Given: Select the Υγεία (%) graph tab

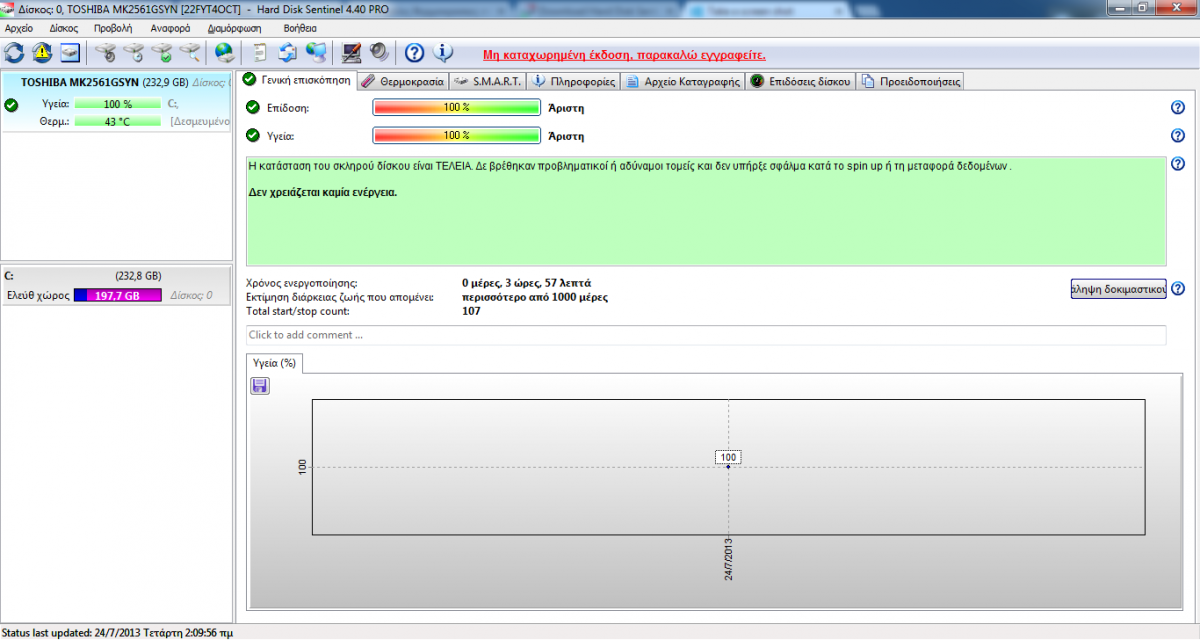Looking at the screenshot, I should [275, 363].
